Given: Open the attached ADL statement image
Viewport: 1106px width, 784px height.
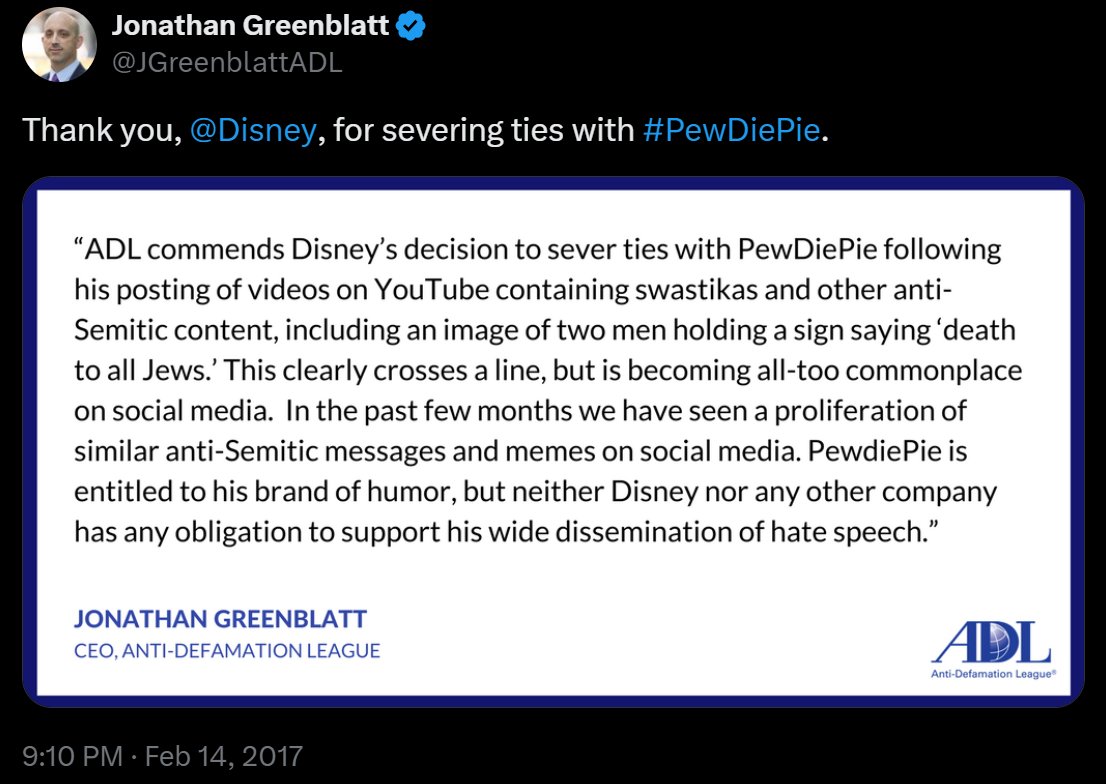Looking at the screenshot, I should pos(553,440).
